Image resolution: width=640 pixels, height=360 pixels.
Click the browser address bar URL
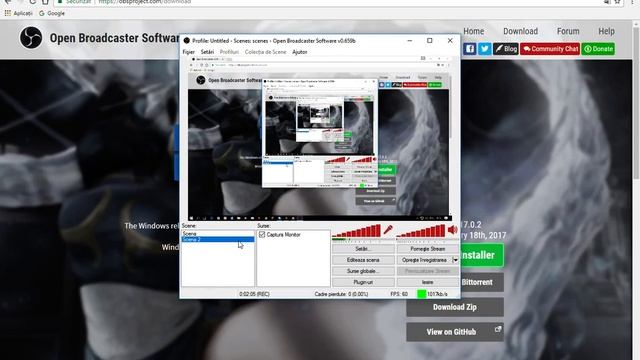pyautogui.click(x=144, y=2)
